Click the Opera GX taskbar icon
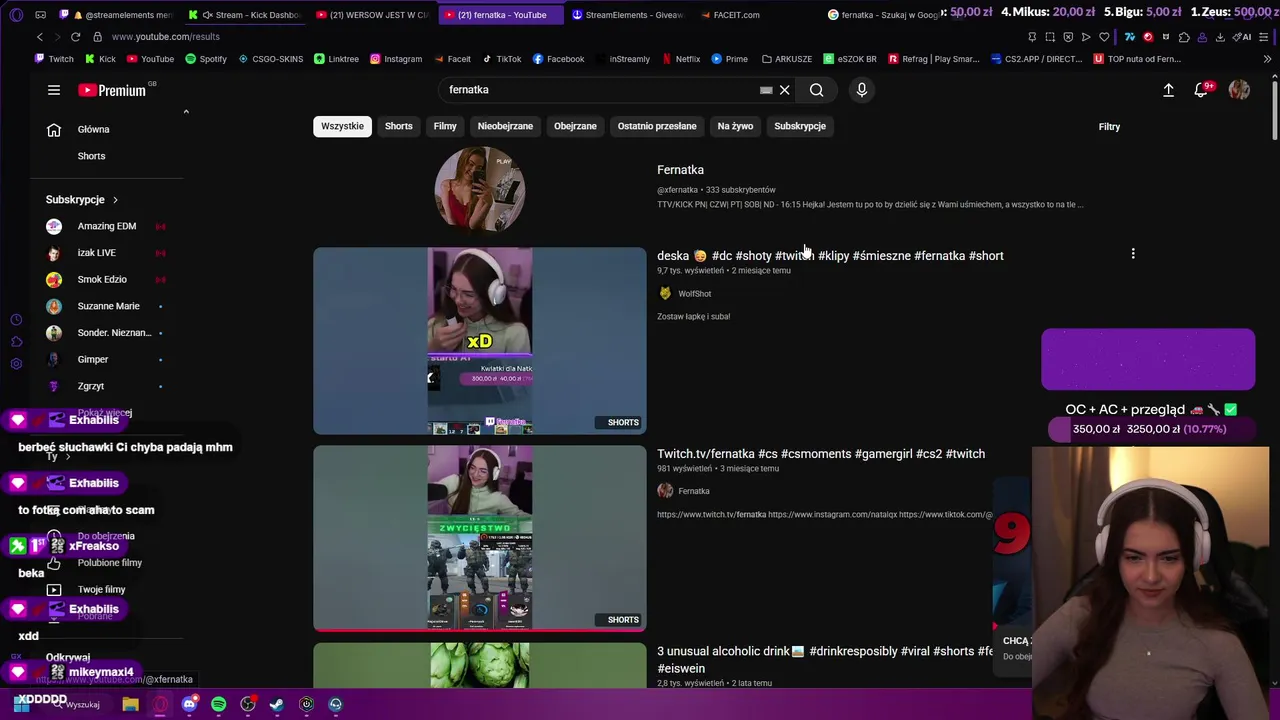 click(x=160, y=704)
